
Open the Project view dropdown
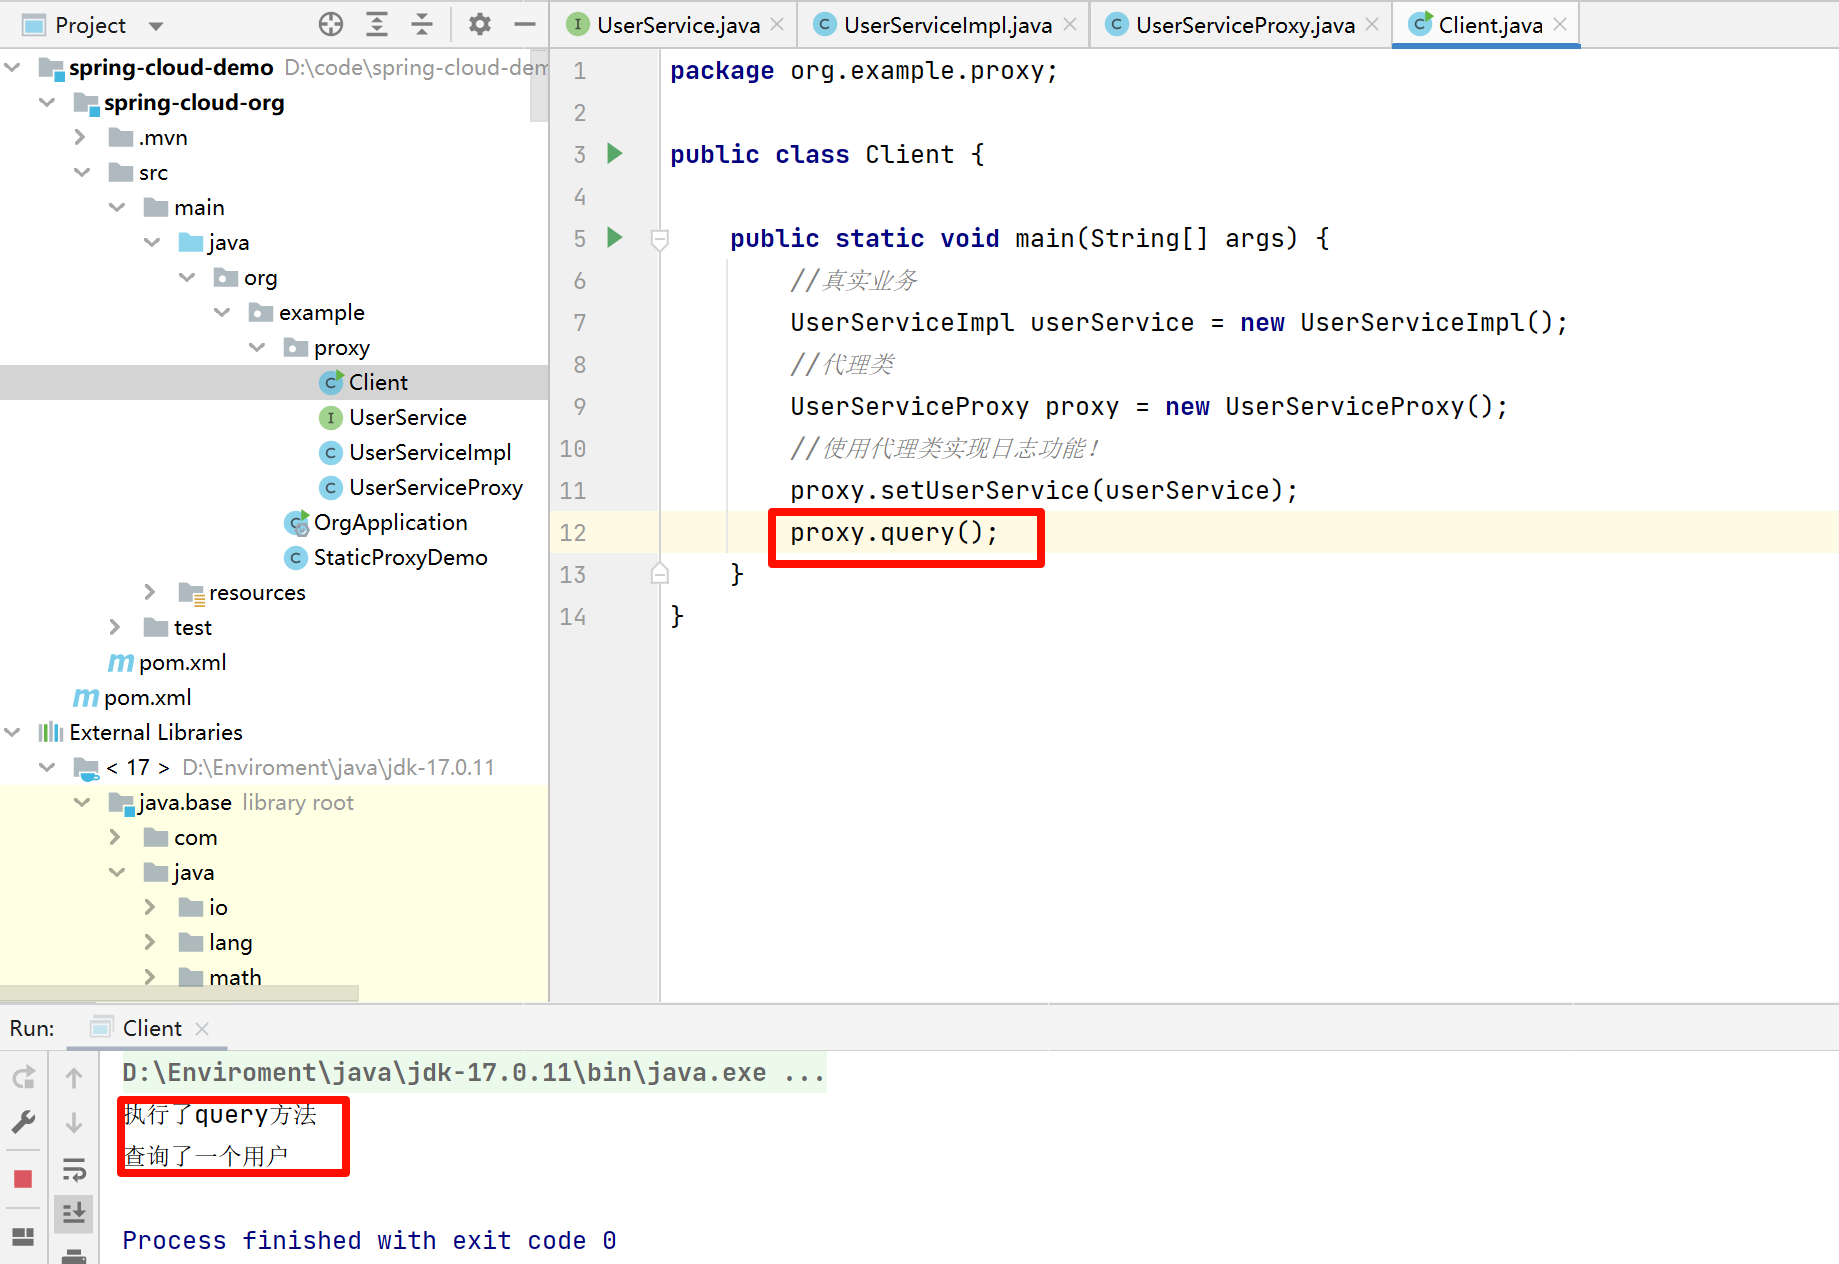[x=156, y=25]
